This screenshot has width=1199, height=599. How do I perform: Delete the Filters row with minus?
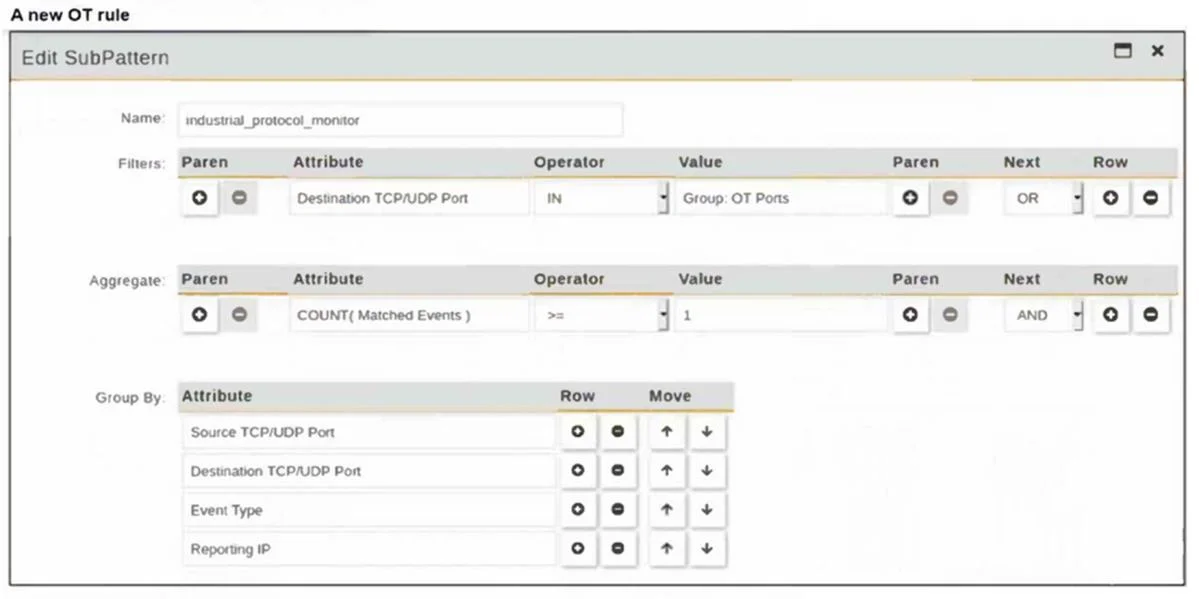pyautogui.click(x=1151, y=198)
